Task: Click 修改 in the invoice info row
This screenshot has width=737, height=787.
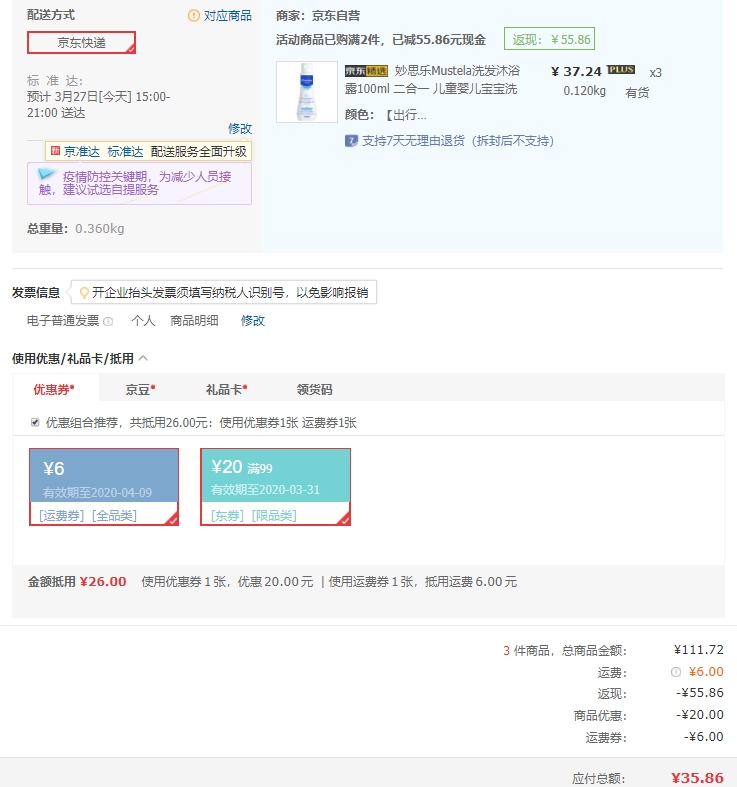Action: coord(253,321)
